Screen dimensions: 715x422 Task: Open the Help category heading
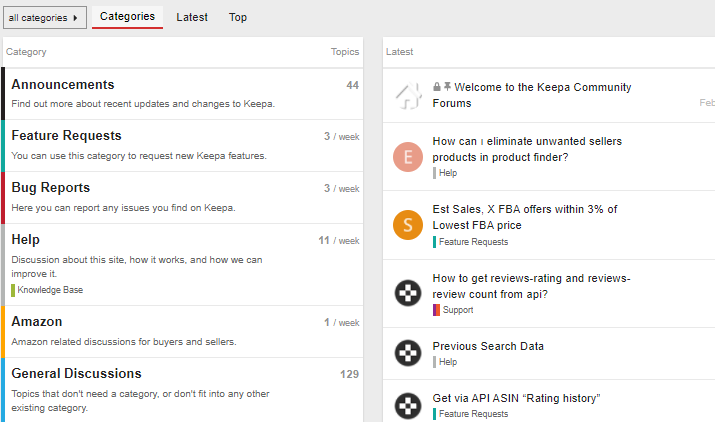[26, 240]
